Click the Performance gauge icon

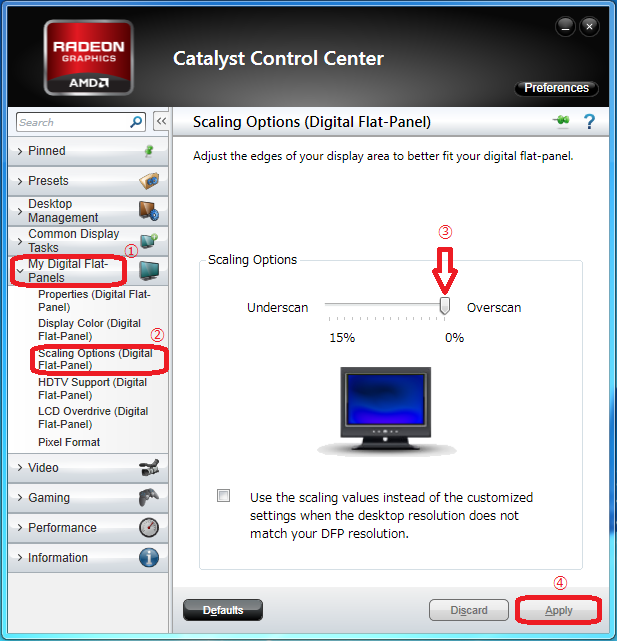coord(149,527)
